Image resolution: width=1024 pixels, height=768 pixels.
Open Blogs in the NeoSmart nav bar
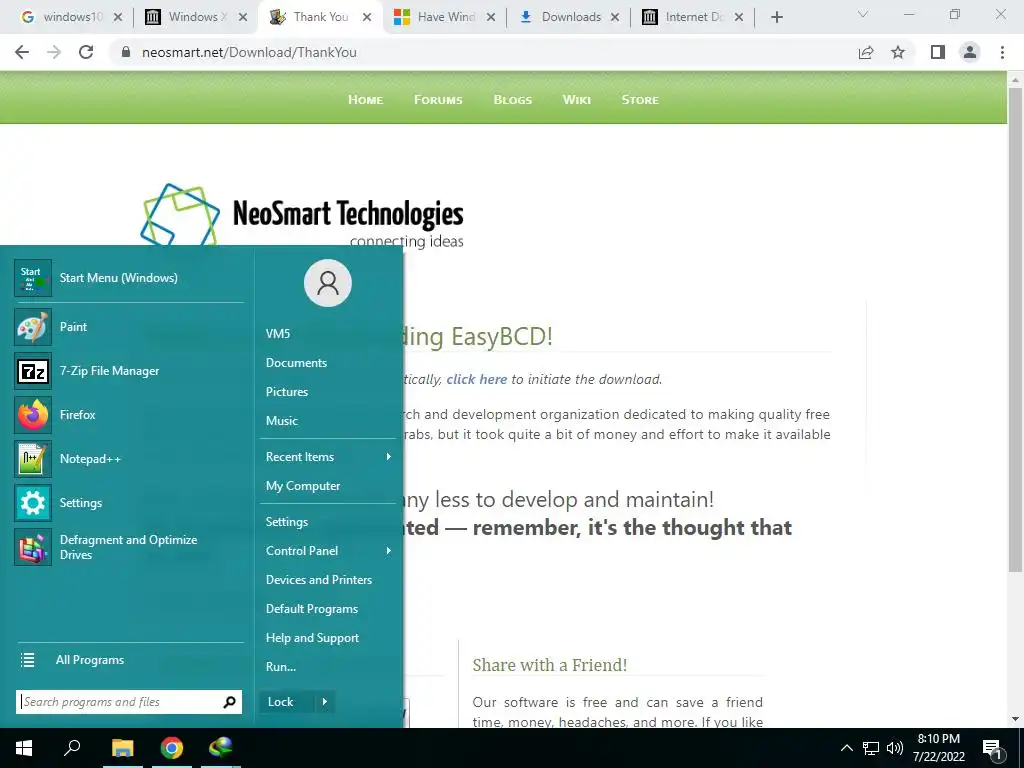[x=513, y=100]
